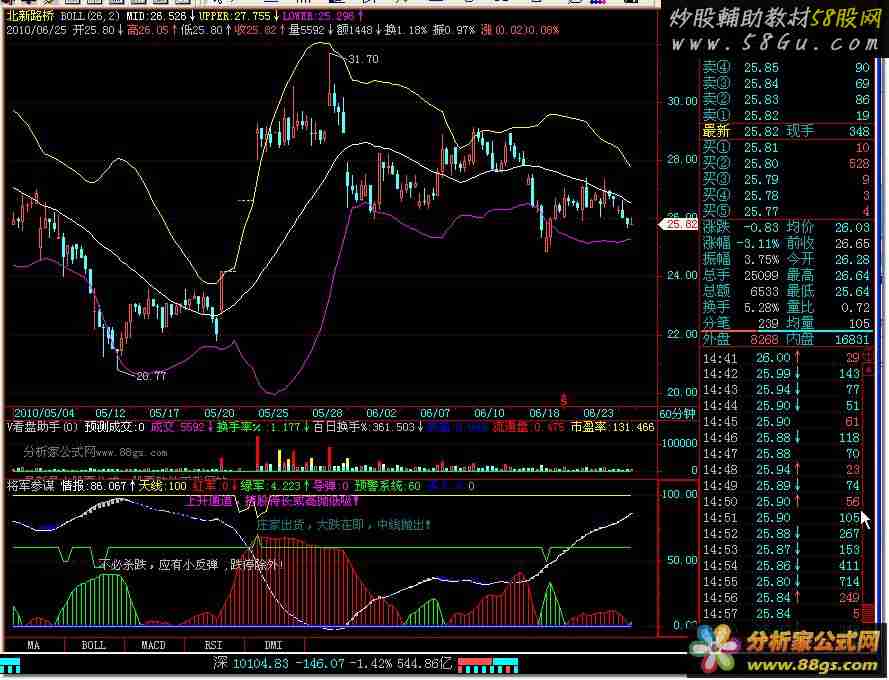
Task: Click the 14:41 trade tick row
Action: coord(782,358)
